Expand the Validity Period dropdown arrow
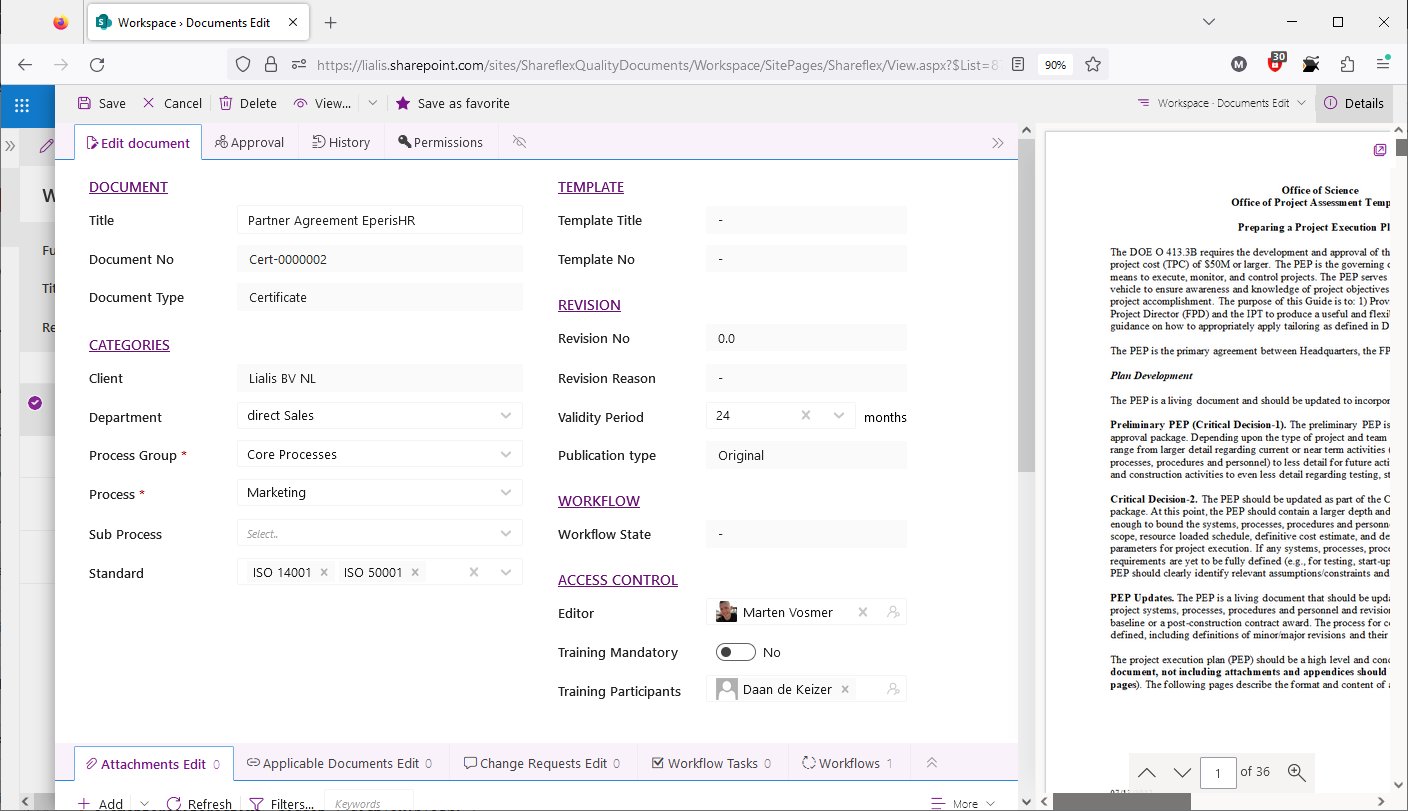Image resolution: width=1408 pixels, height=811 pixels. 839,415
